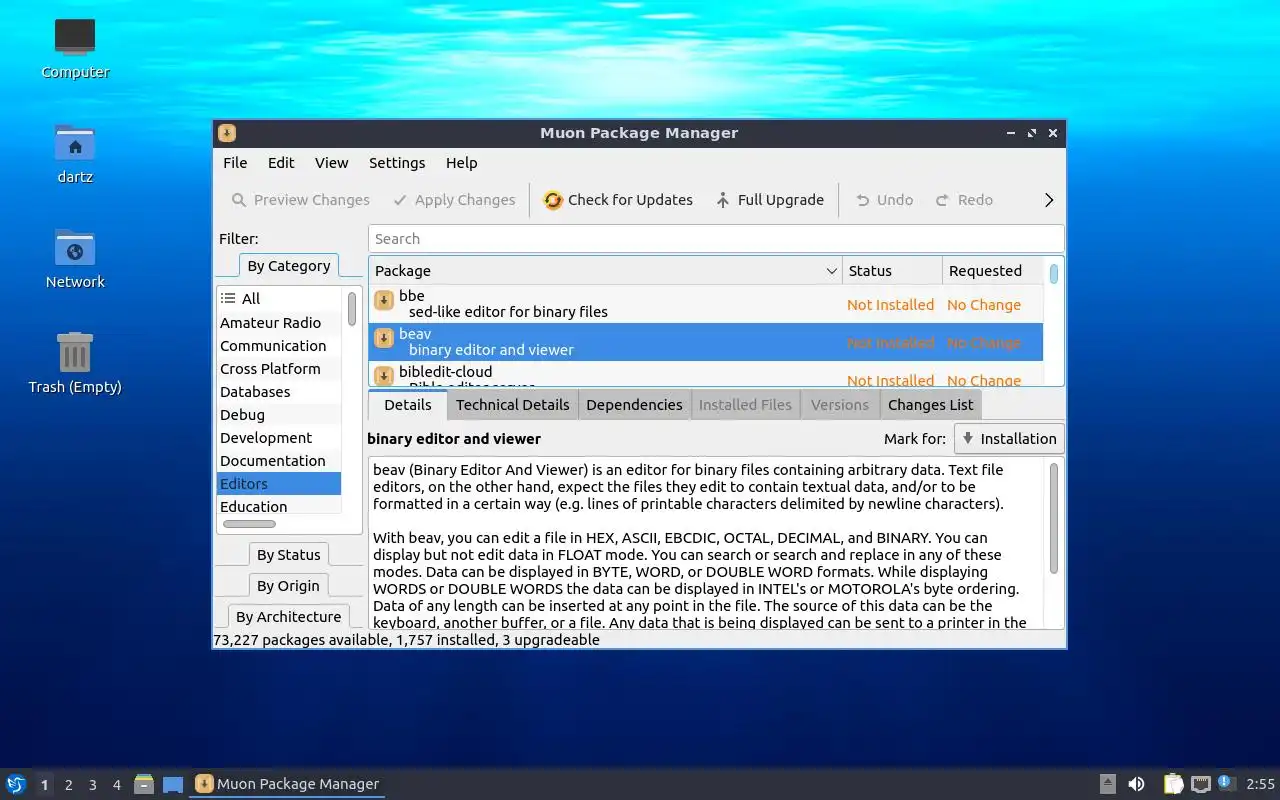The width and height of the screenshot is (1280, 800).
Task: Click Apply Changes toolbar button
Action: point(454,200)
